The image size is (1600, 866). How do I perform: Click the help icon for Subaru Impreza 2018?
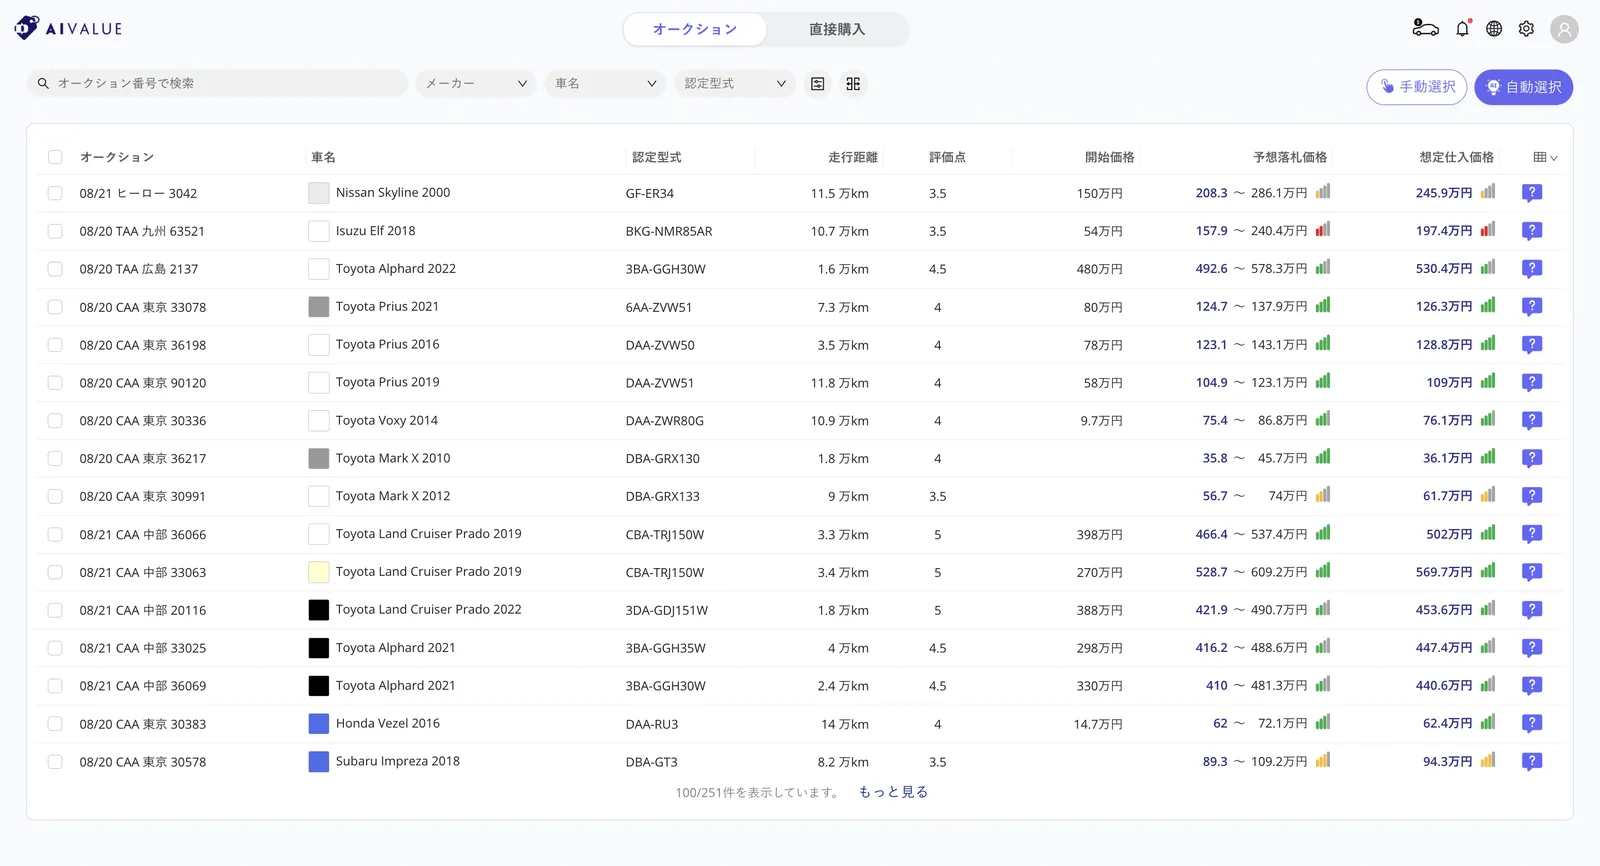tap(1531, 762)
